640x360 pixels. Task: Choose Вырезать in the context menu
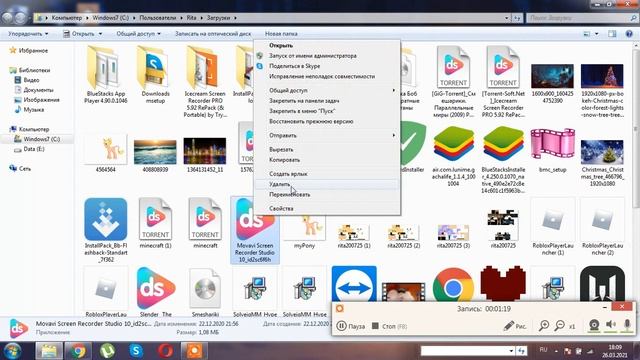tap(281, 149)
